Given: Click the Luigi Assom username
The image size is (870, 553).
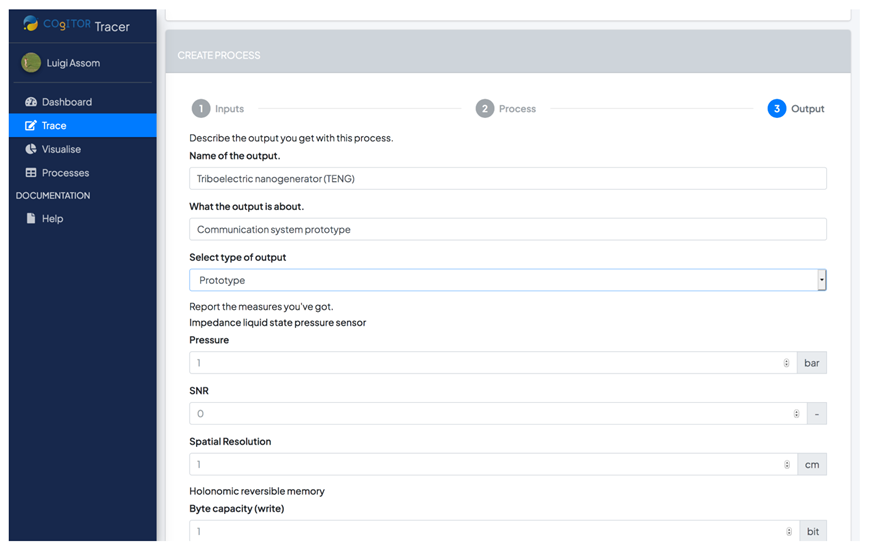Looking at the screenshot, I should click(x=73, y=63).
